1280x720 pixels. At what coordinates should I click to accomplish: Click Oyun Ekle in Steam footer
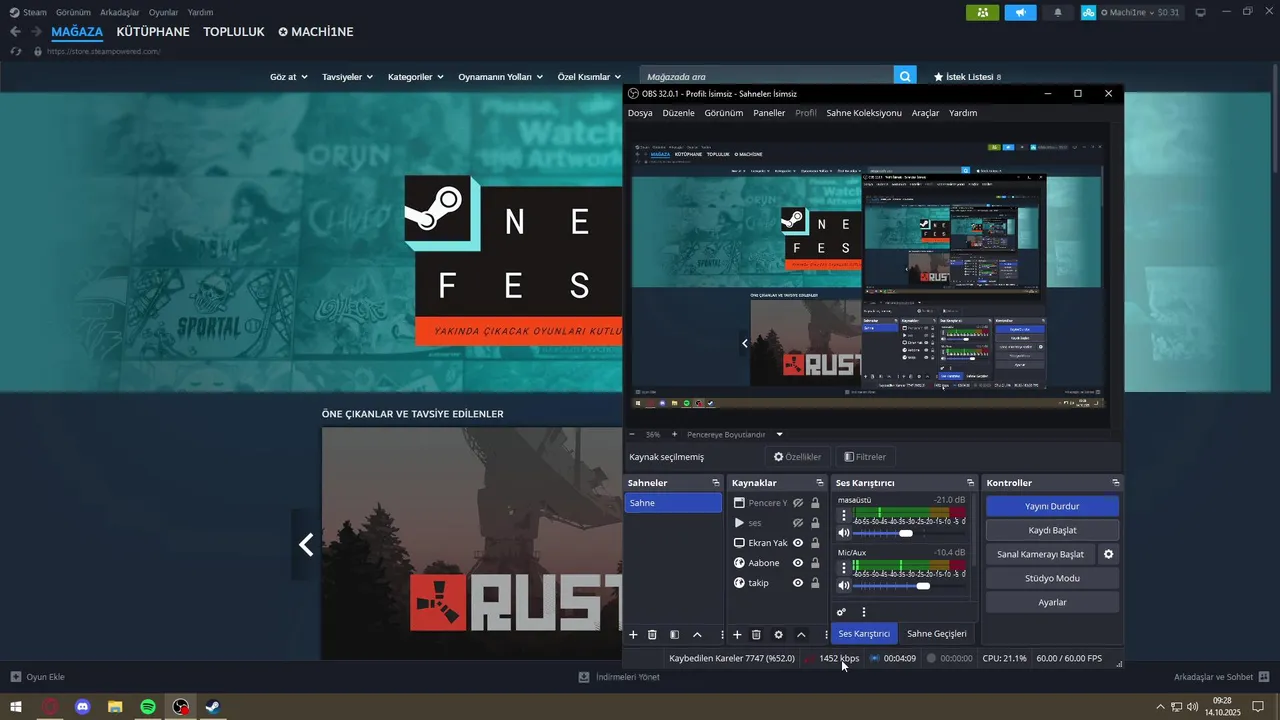point(38,677)
